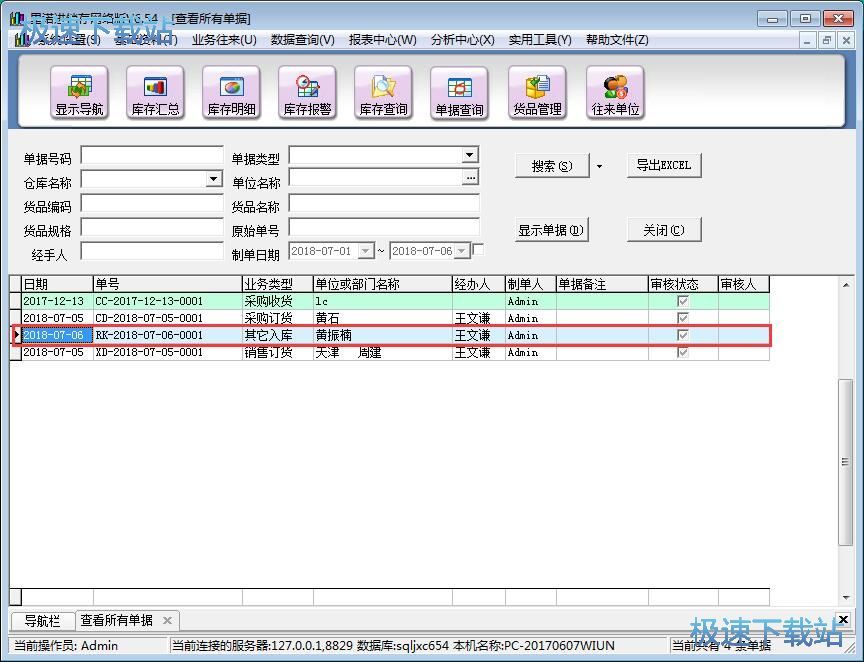This screenshot has width=864, height=662.
Task: Focus the 货品规格 input field
Action: pos(152,227)
